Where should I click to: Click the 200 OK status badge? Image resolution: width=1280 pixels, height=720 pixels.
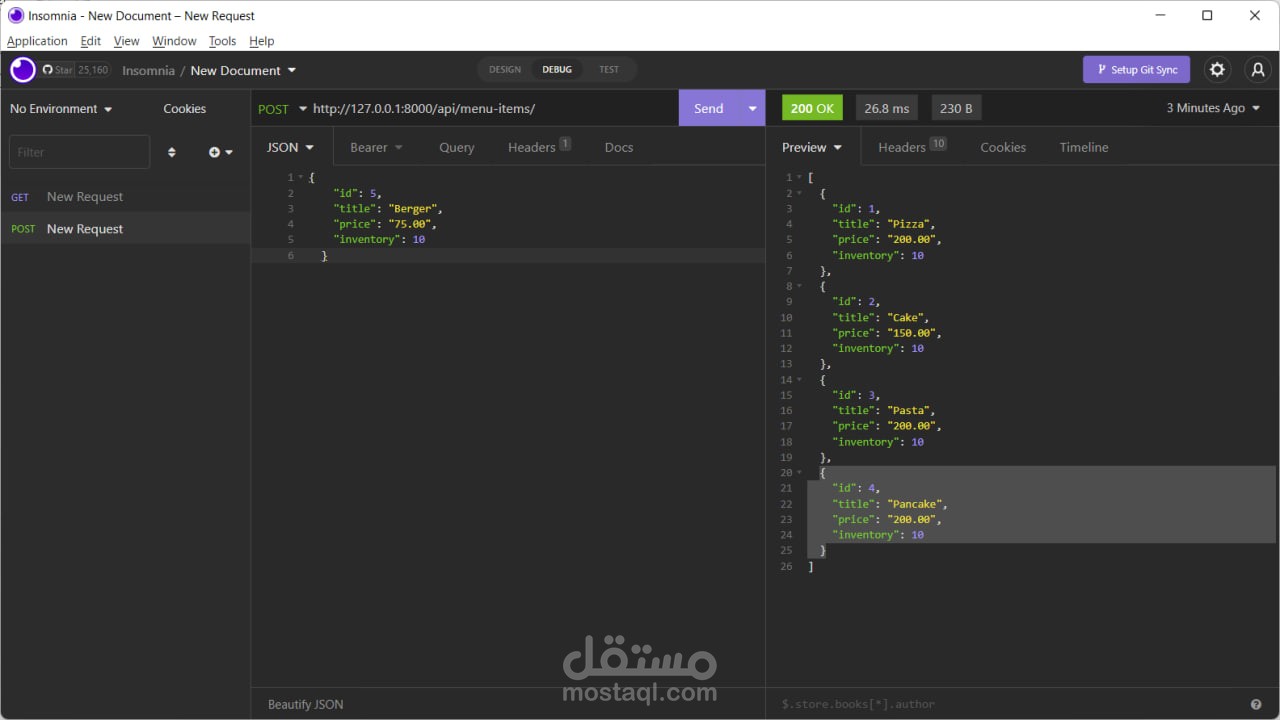pyautogui.click(x=812, y=108)
